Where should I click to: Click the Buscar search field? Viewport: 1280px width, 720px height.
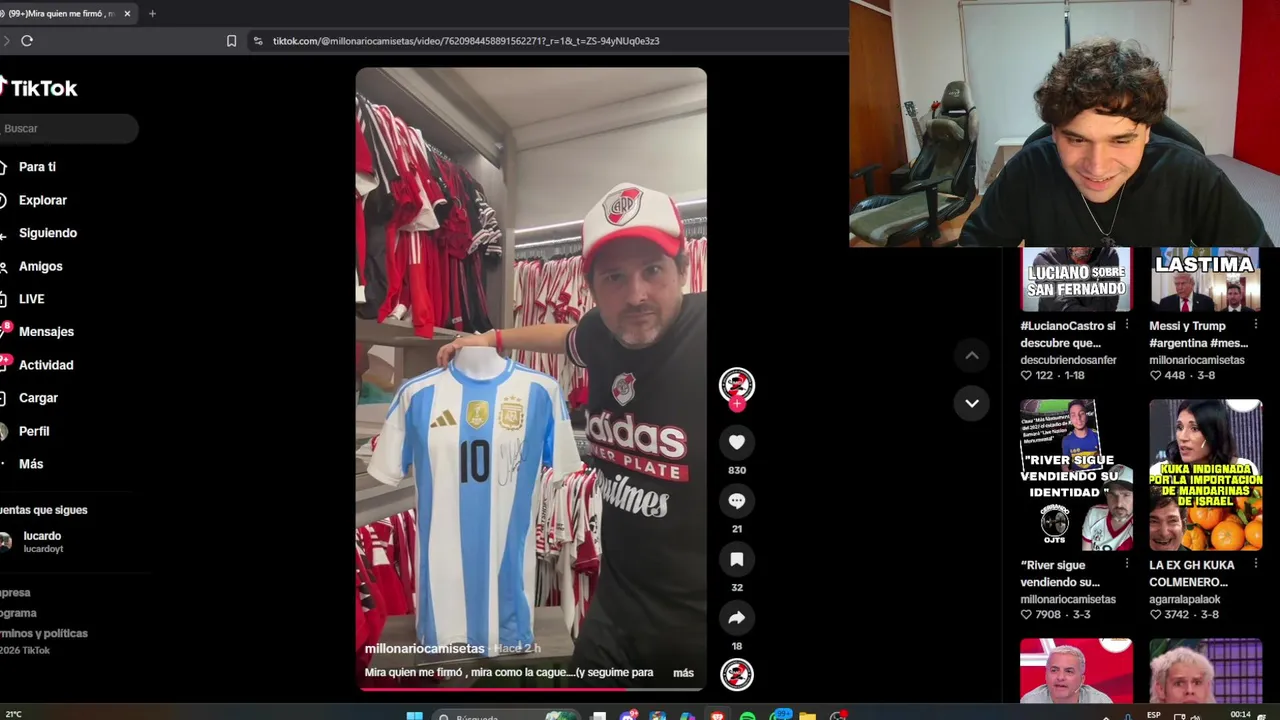(68, 128)
